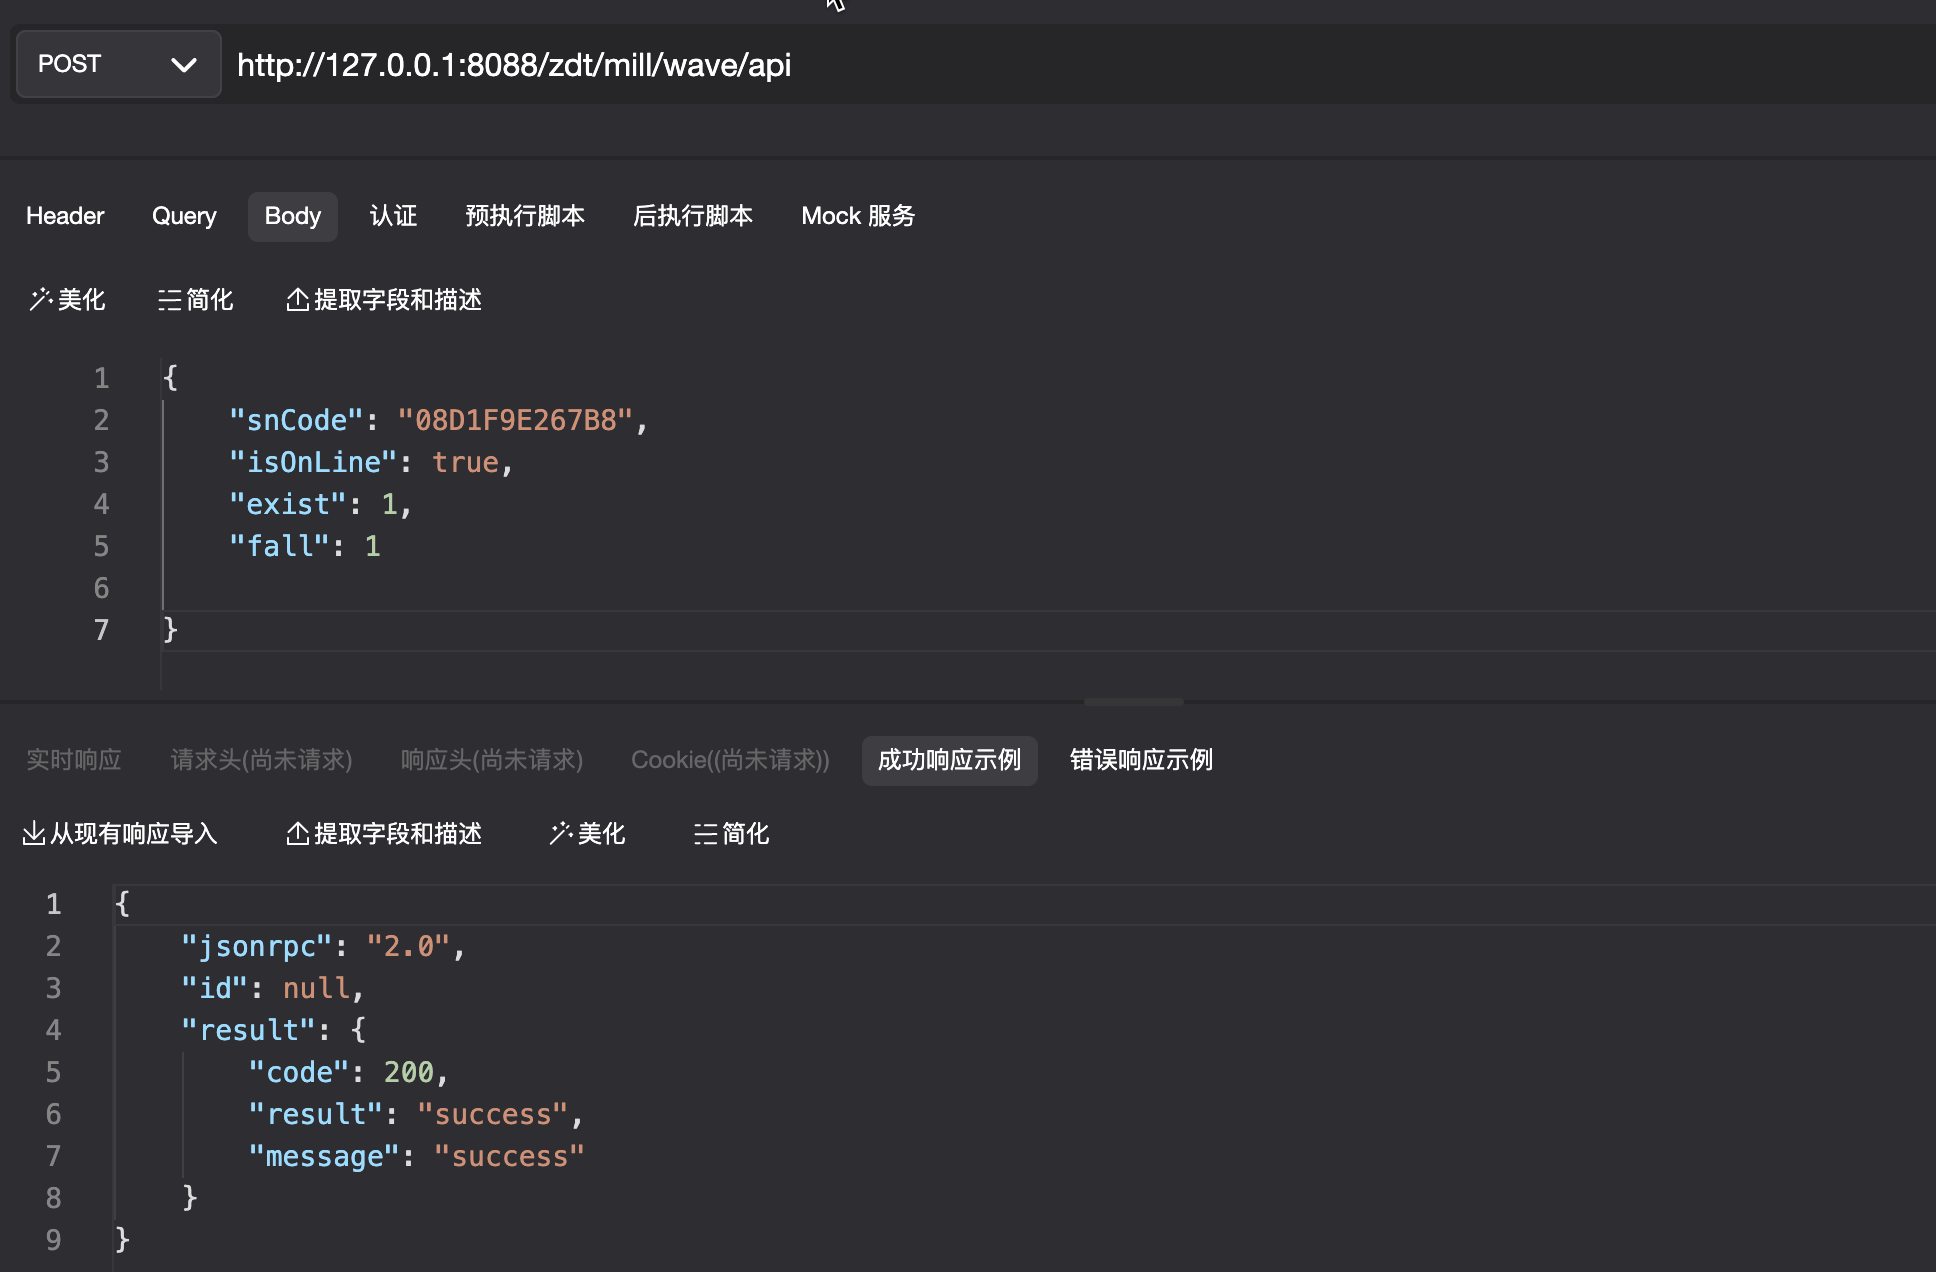Switch to 错误响应示例 tab

tap(1141, 760)
